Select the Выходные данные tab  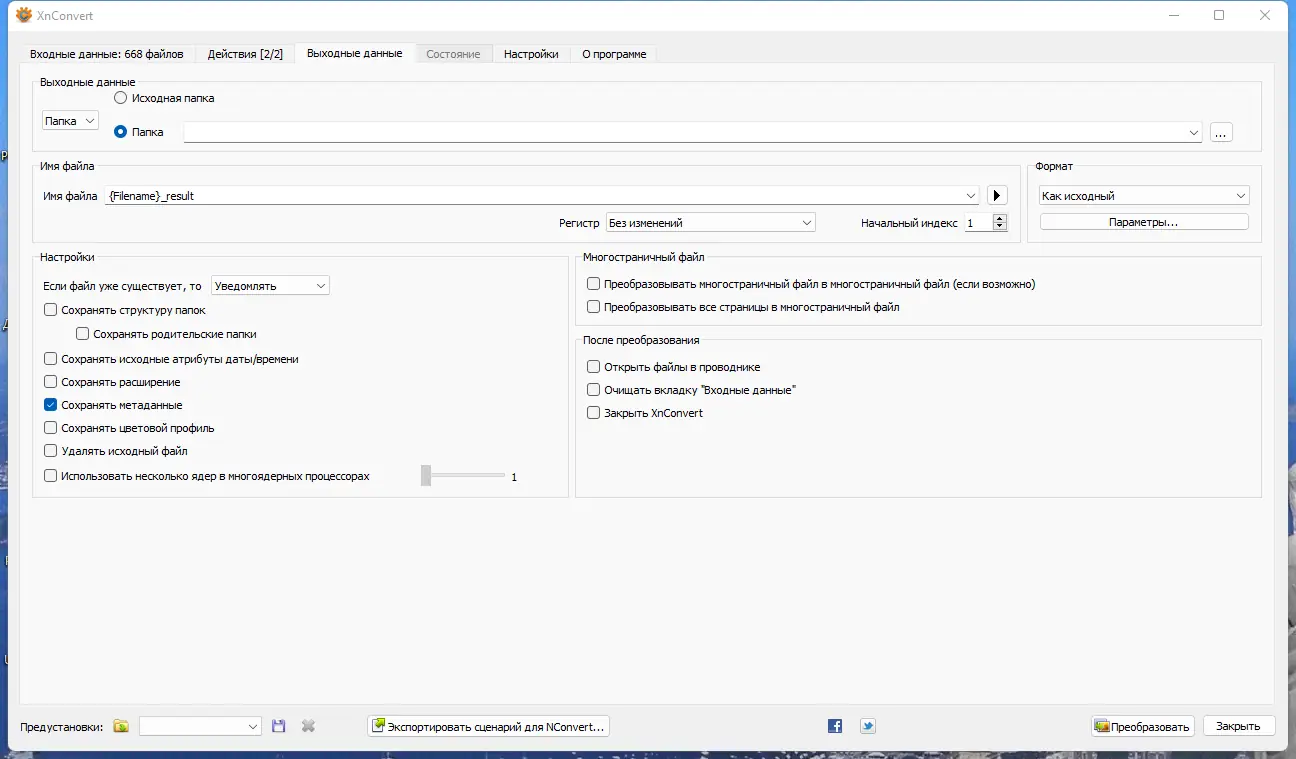pos(355,53)
